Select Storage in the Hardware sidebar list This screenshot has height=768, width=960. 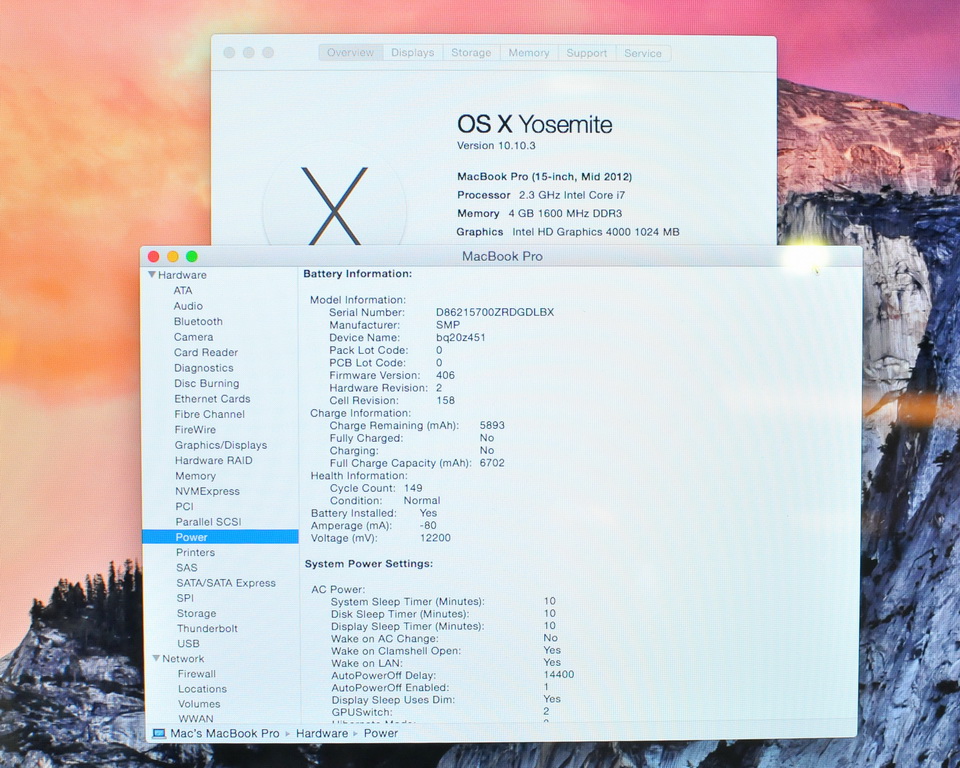(x=197, y=613)
